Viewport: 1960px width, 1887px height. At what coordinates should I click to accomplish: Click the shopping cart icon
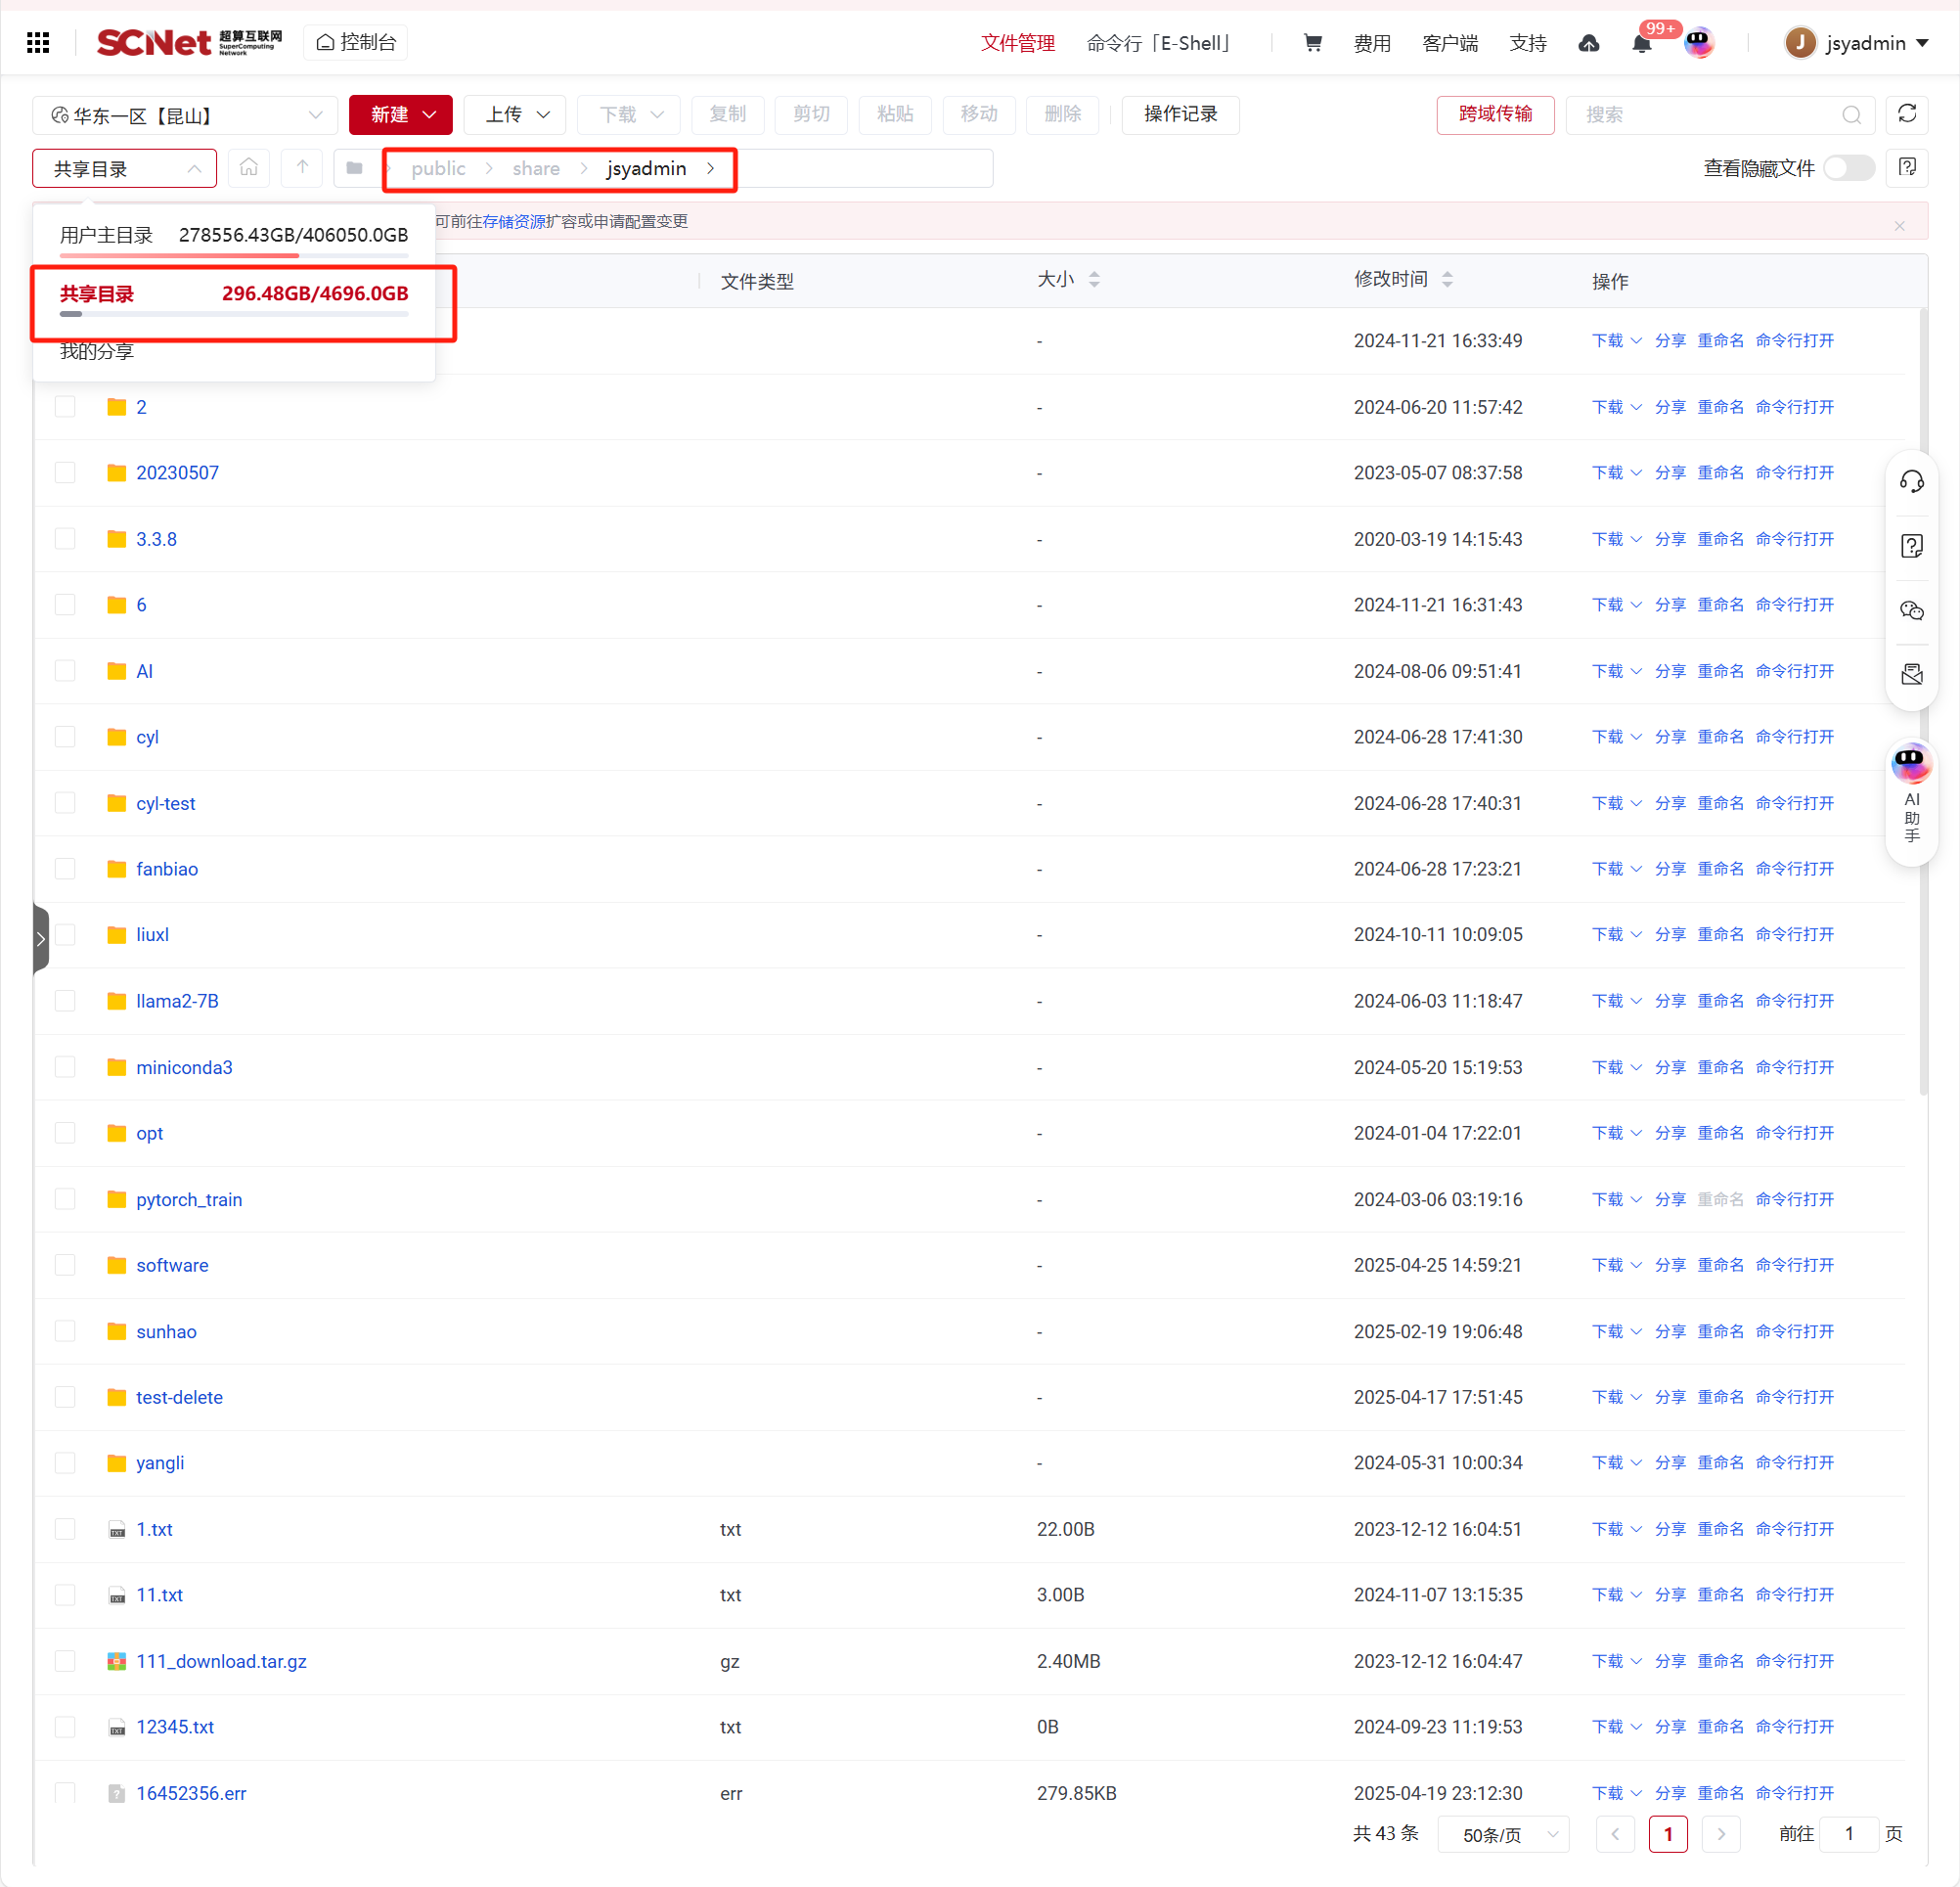coord(1312,42)
